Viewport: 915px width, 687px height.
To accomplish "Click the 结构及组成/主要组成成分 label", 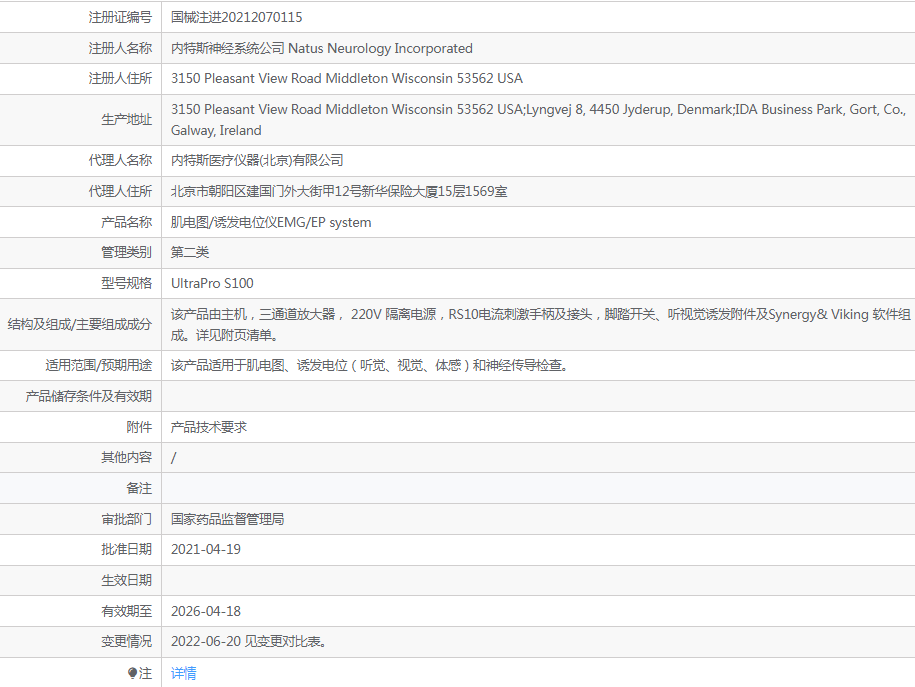I will (x=80, y=325).
